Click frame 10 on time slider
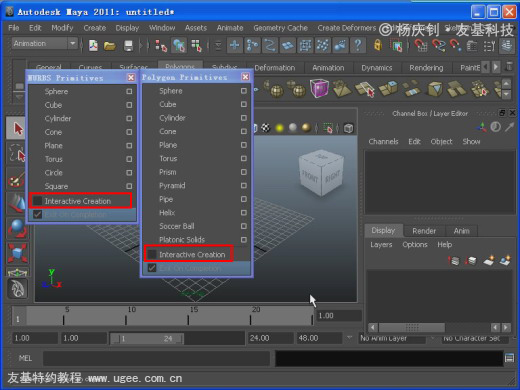520x390 pixels. click(126, 316)
